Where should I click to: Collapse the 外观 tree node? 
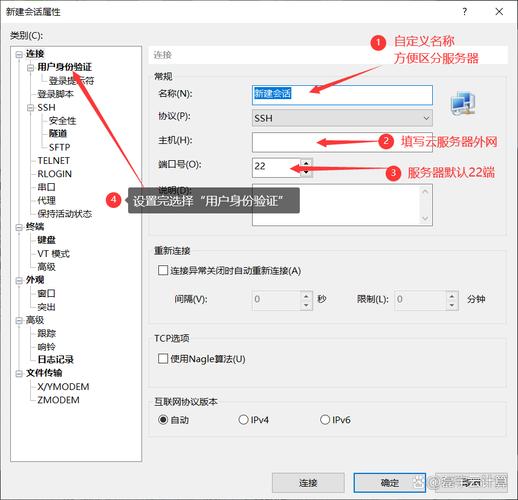(x=19, y=280)
